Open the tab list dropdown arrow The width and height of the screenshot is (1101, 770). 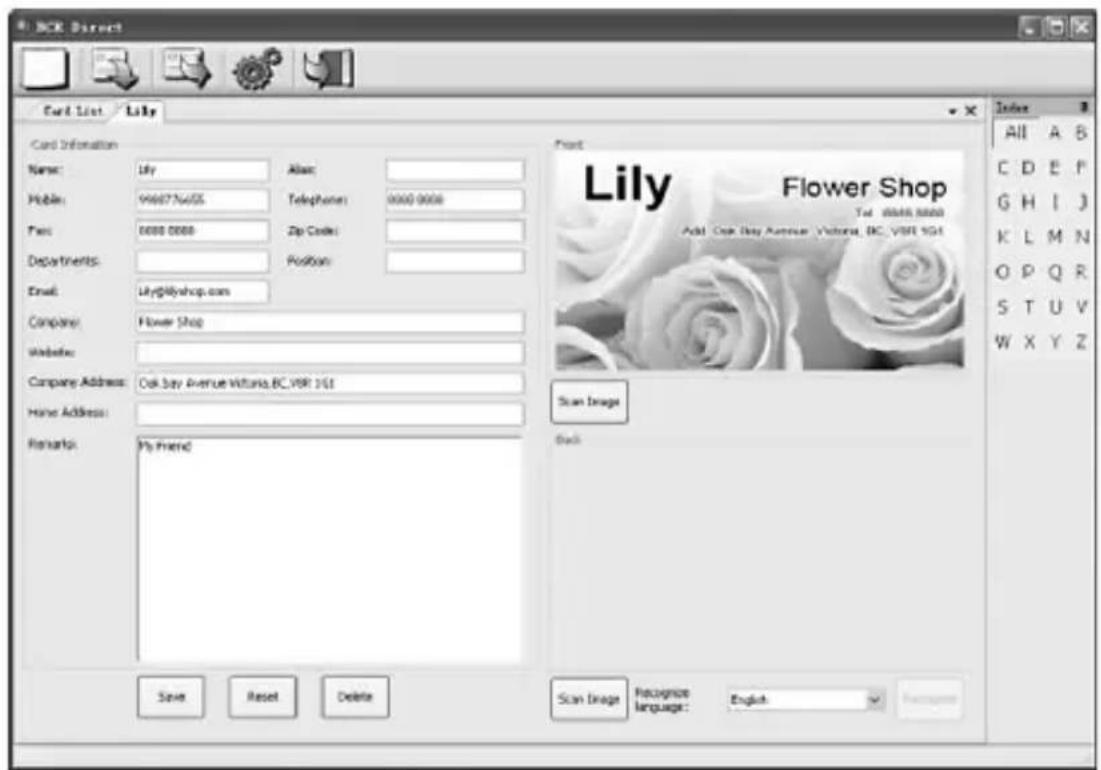pos(953,111)
